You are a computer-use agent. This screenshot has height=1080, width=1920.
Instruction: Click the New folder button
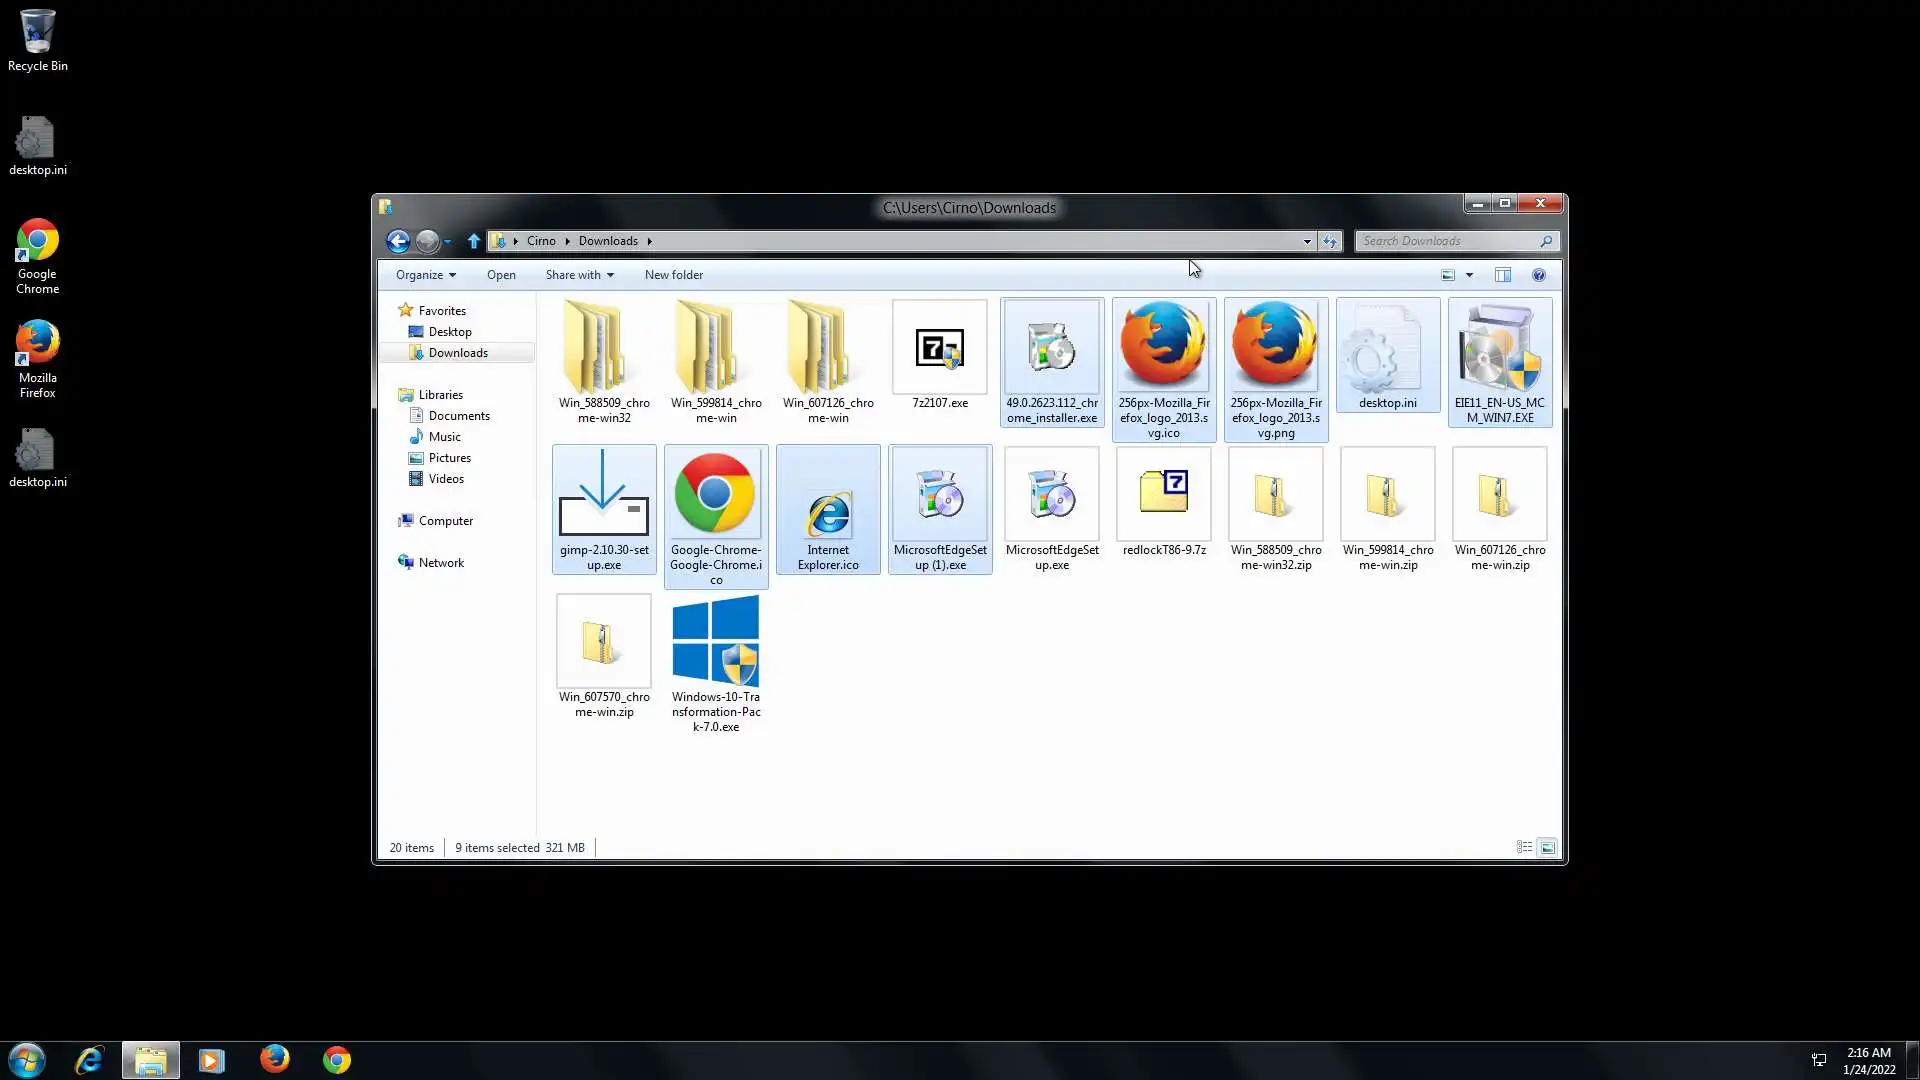point(673,275)
